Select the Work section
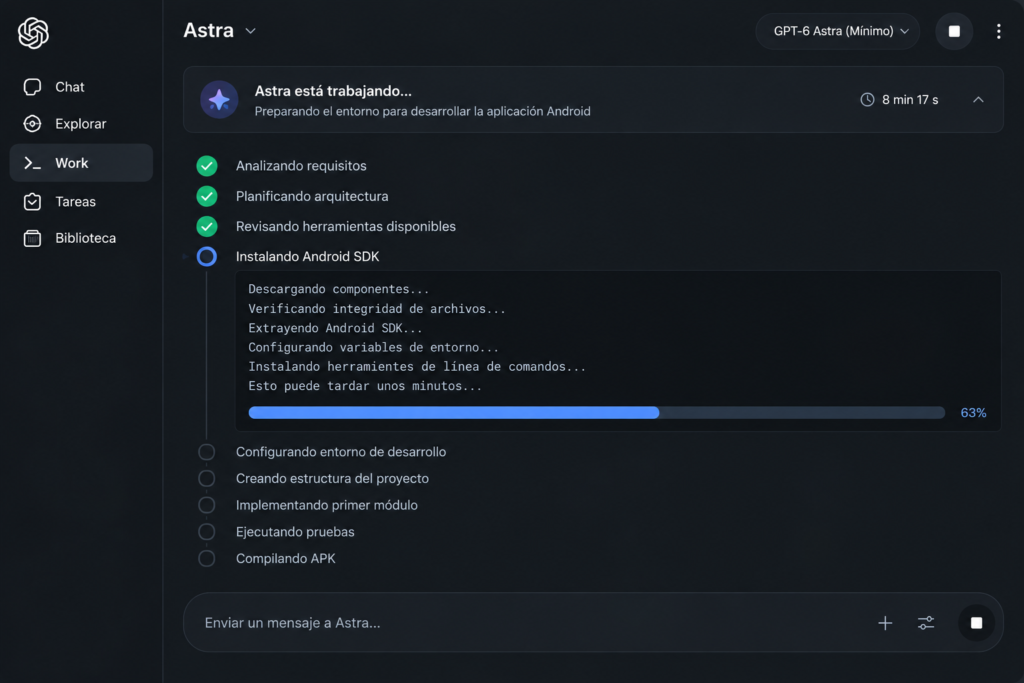Viewport: 1024px width, 683px height. pos(81,163)
